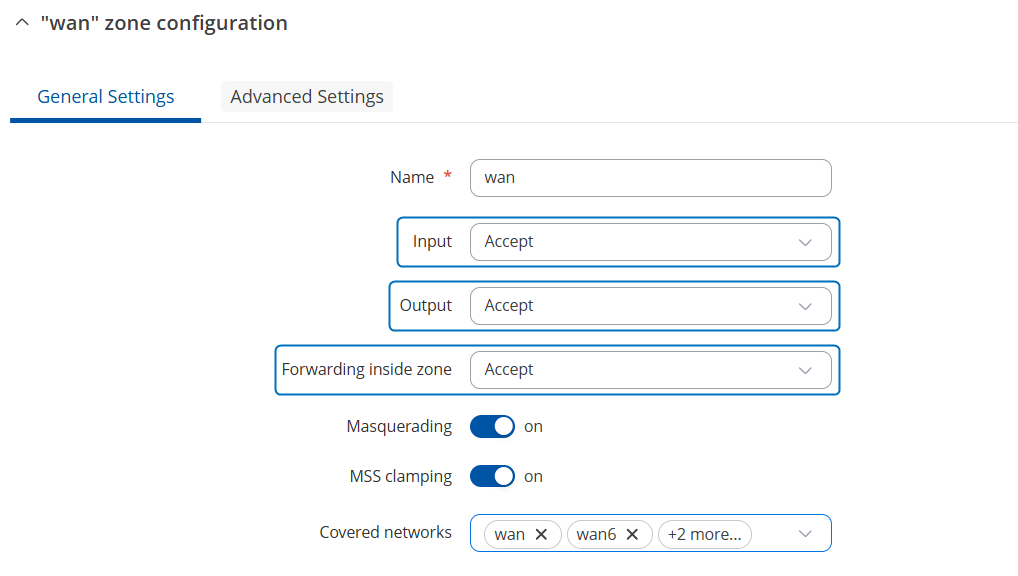Image resolution: width=1018 pixels, height=576 pixels.
Task: Disable the Masquerading switch
Action: [492, 427]
